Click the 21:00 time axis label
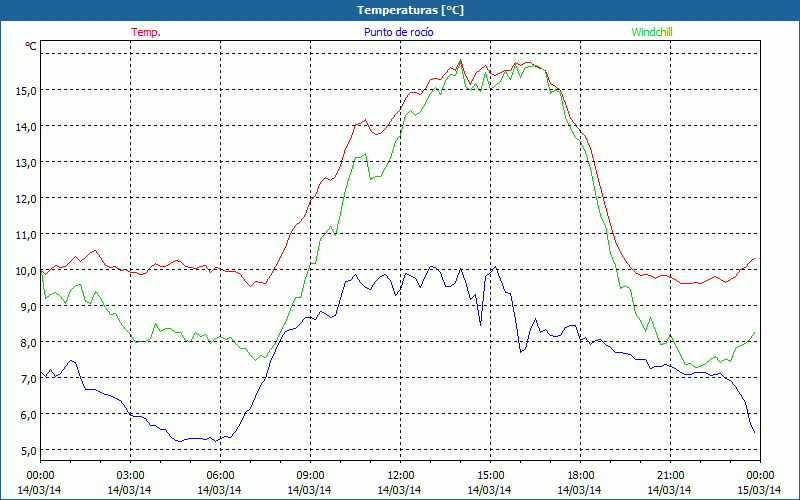The width and height of the screenshot is (800, 500). 670,476
